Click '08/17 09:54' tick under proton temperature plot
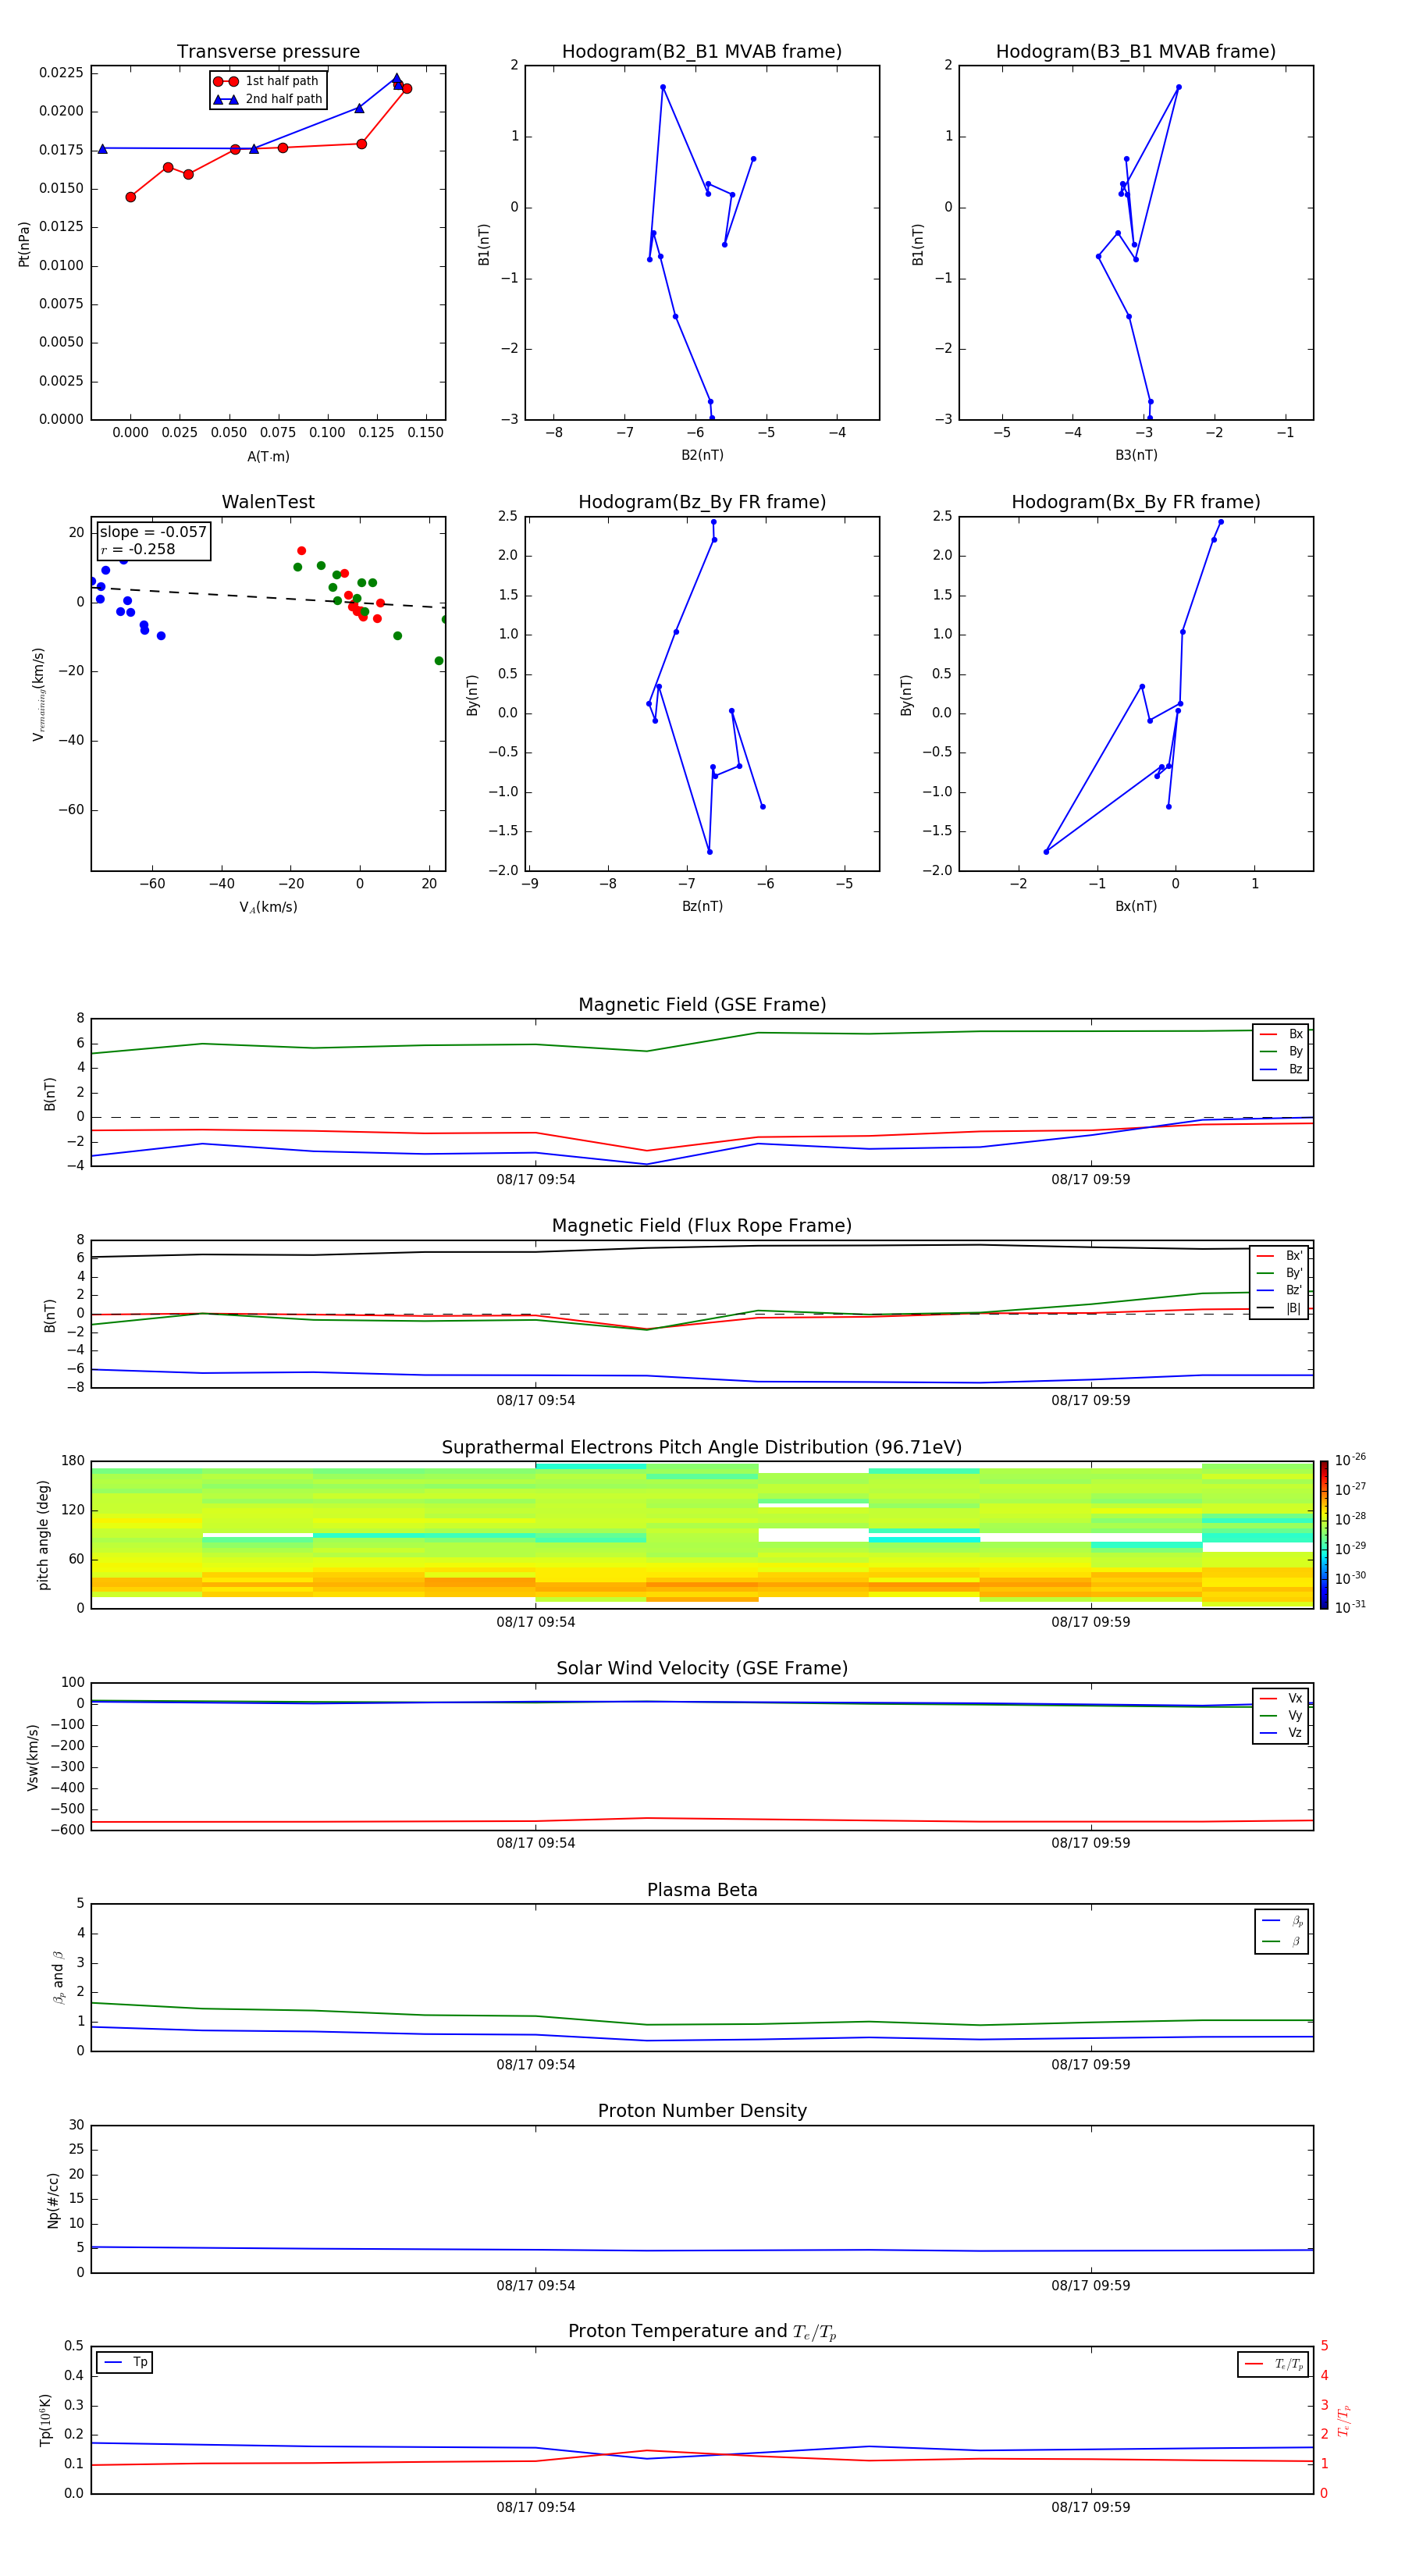 coord(536,2507)
